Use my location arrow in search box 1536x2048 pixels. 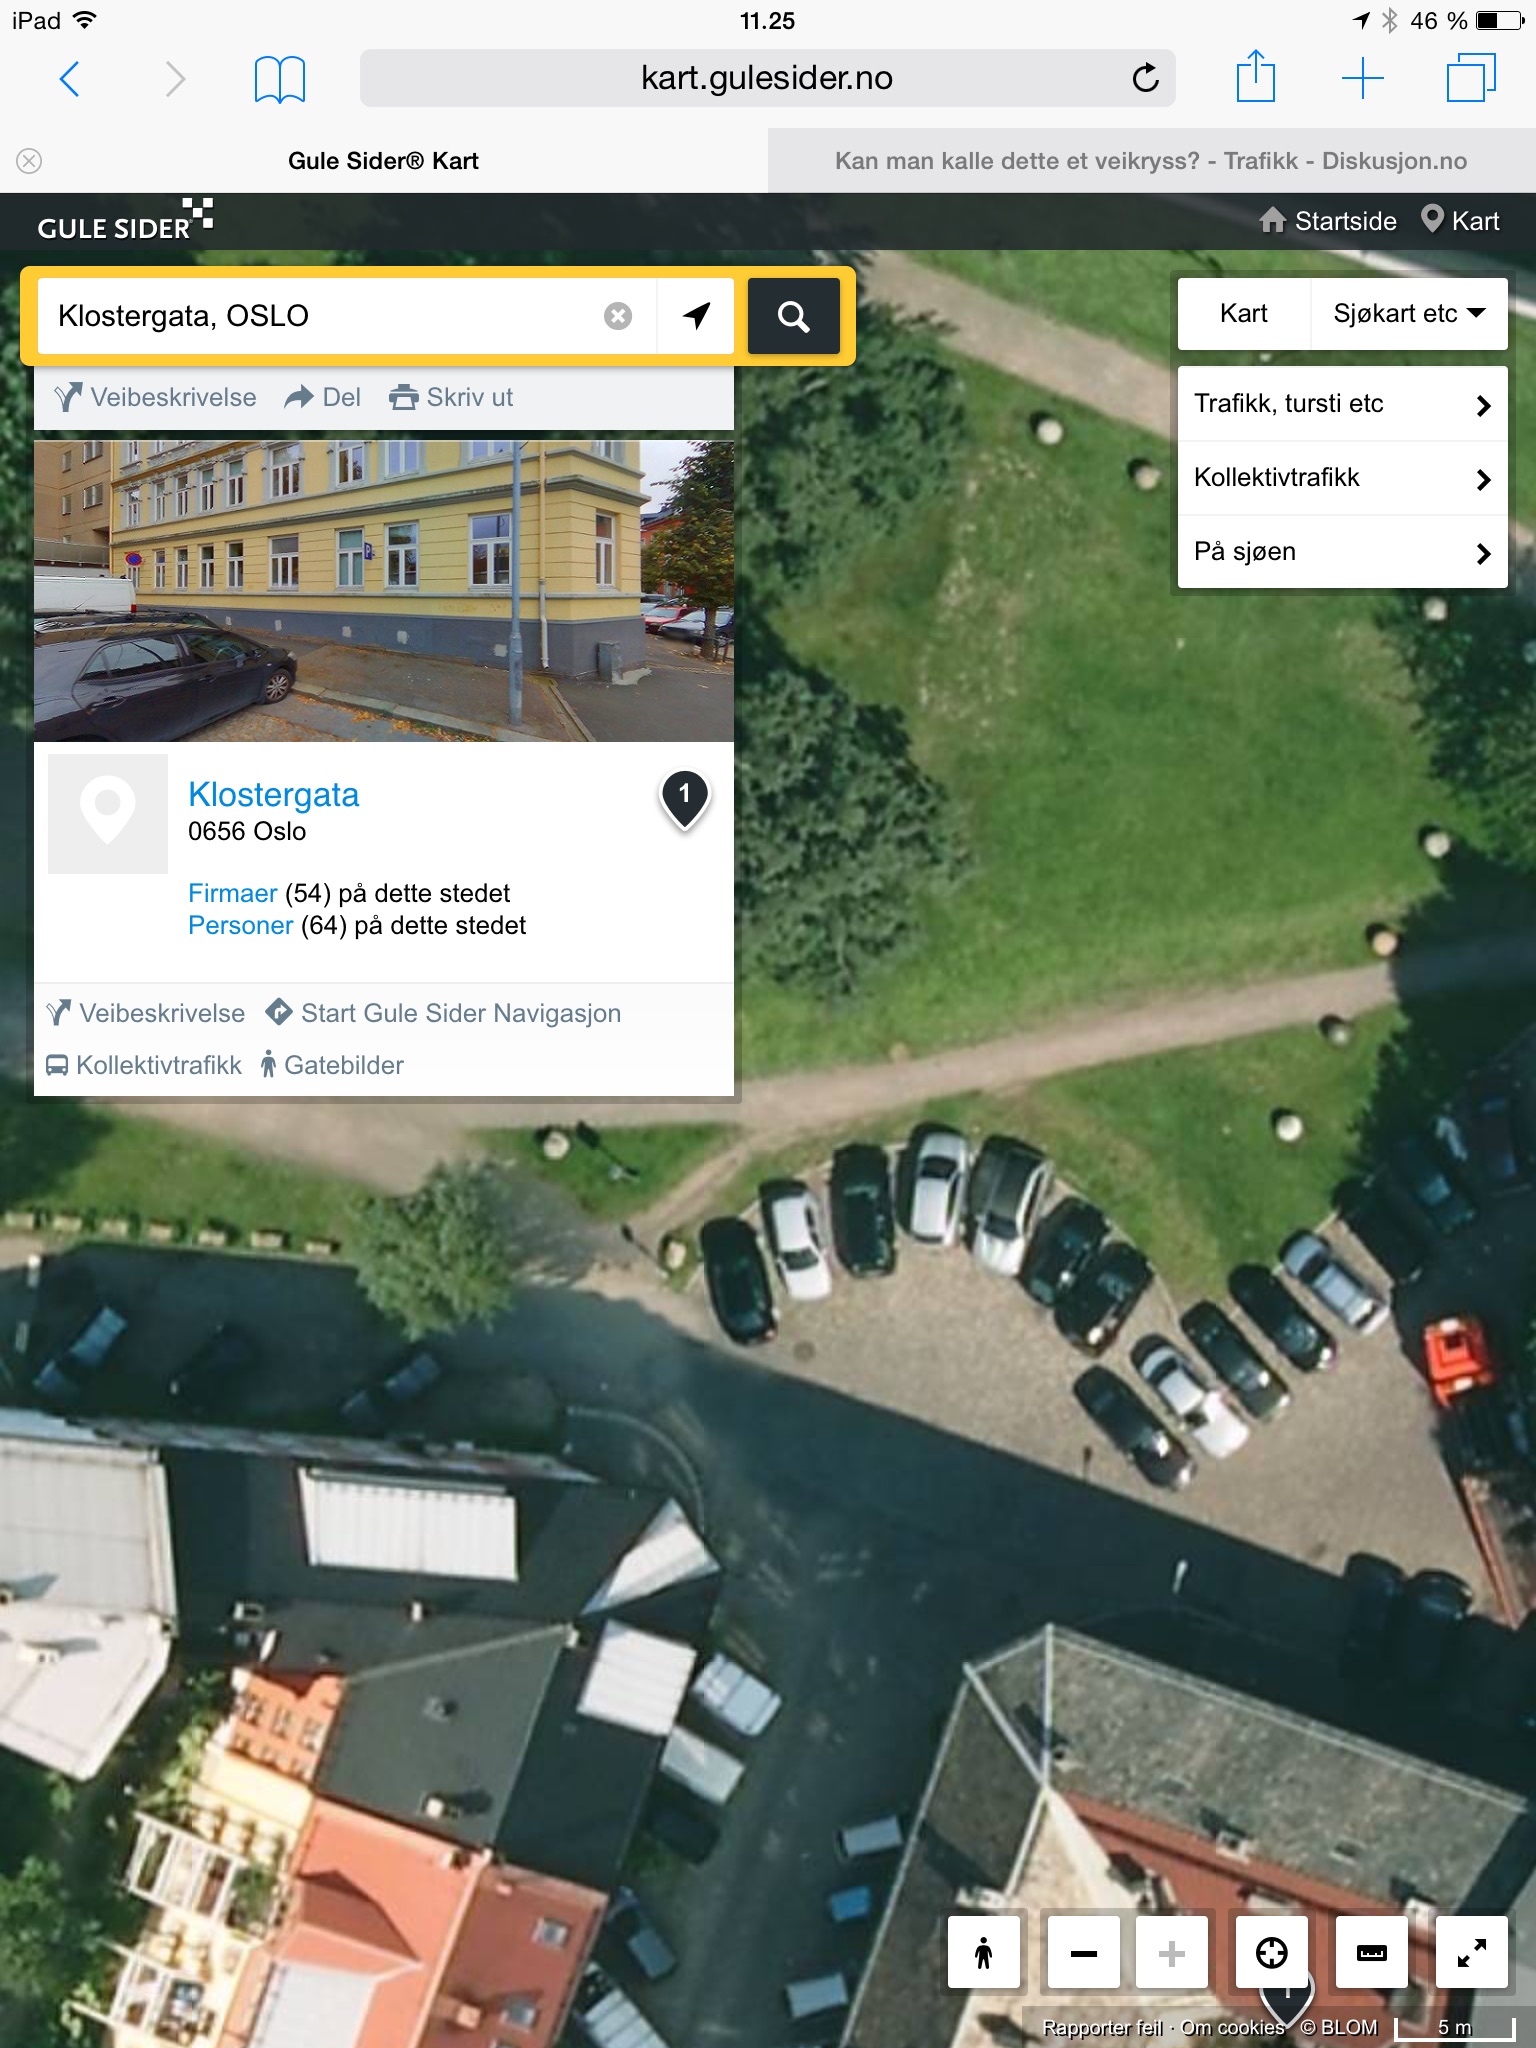[x=696, y=316]
